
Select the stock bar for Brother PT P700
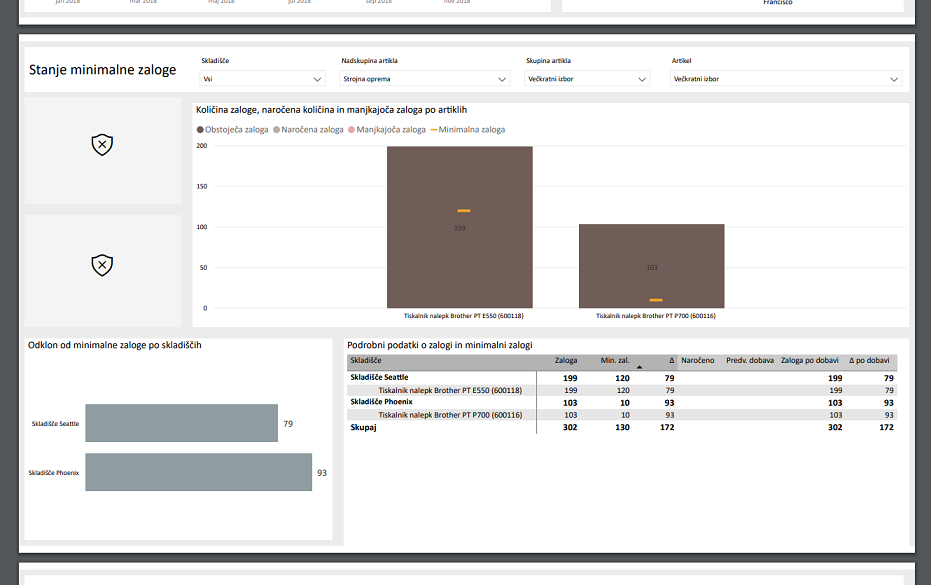[651, 266]
